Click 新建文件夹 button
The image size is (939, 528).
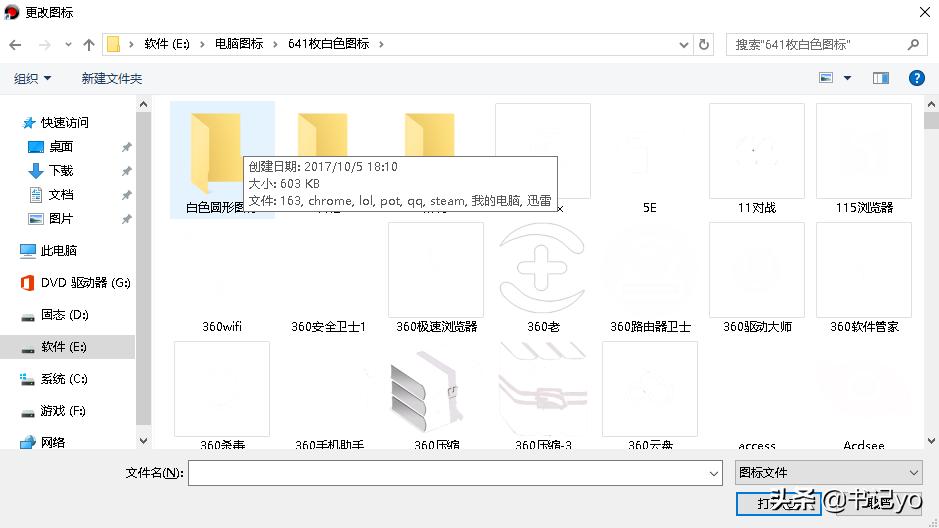tap(111, 78)
